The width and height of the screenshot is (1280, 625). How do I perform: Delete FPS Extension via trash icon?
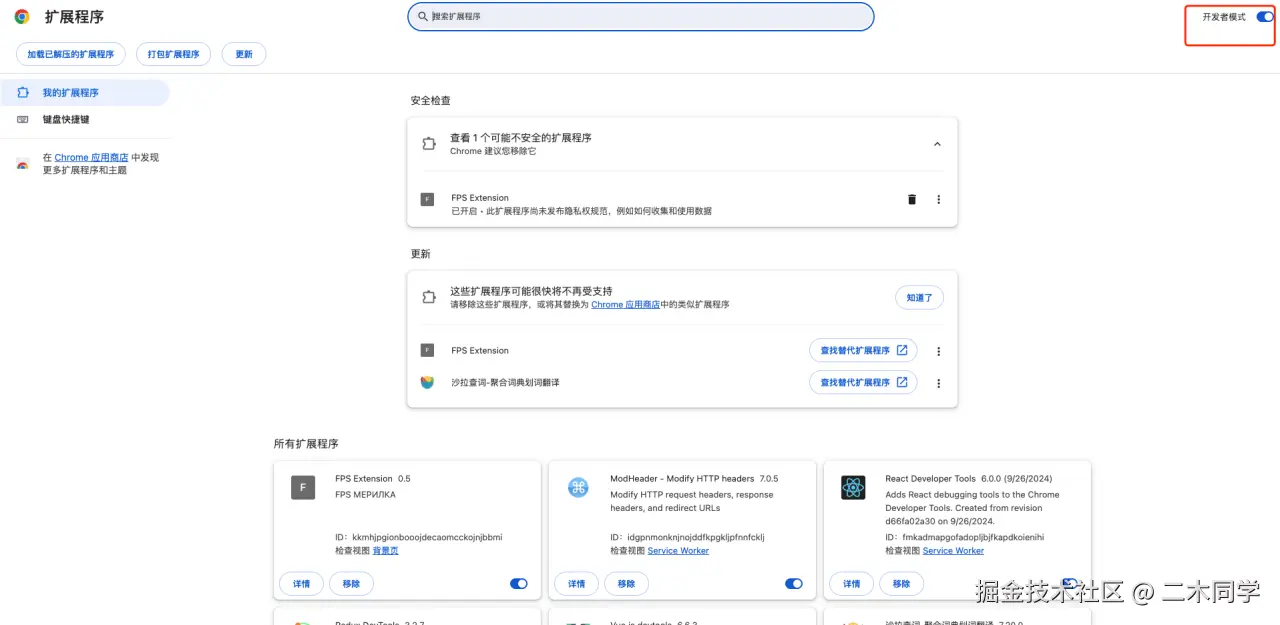point(911,199)
